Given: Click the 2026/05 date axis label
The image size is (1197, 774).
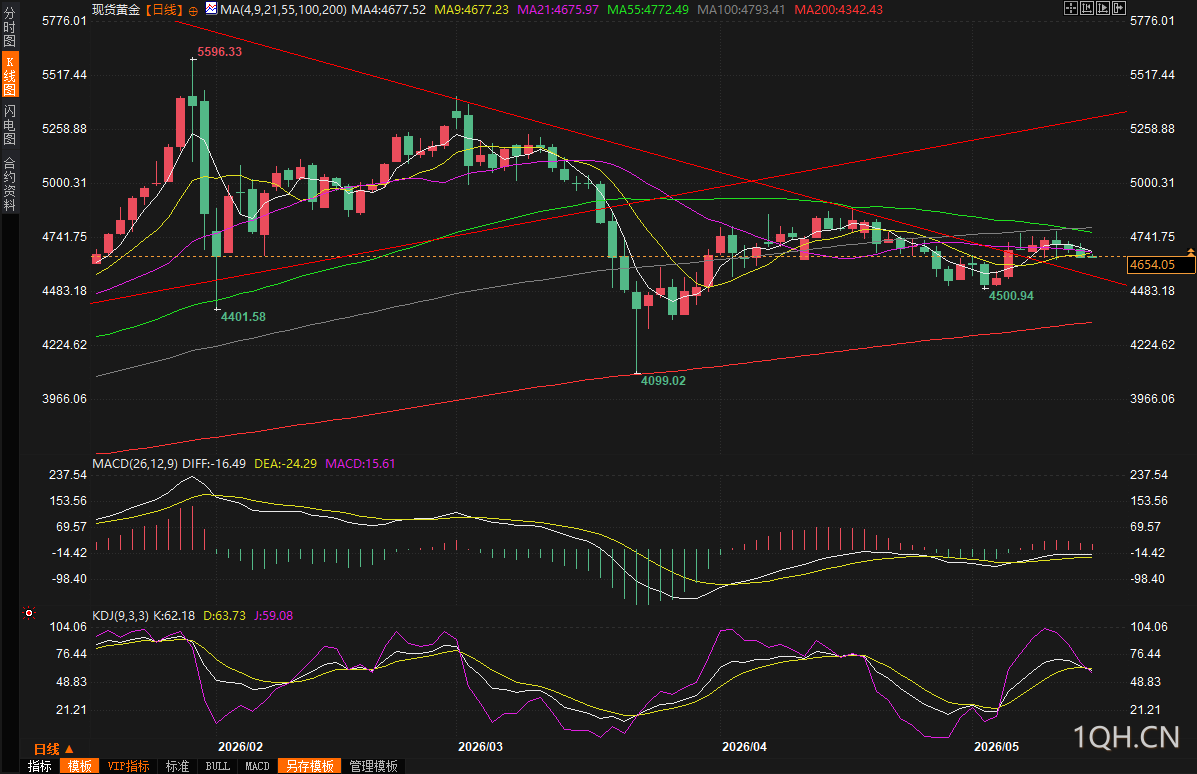Looking at the screenshot, I should pyautogui.click(x=996, y=747).
